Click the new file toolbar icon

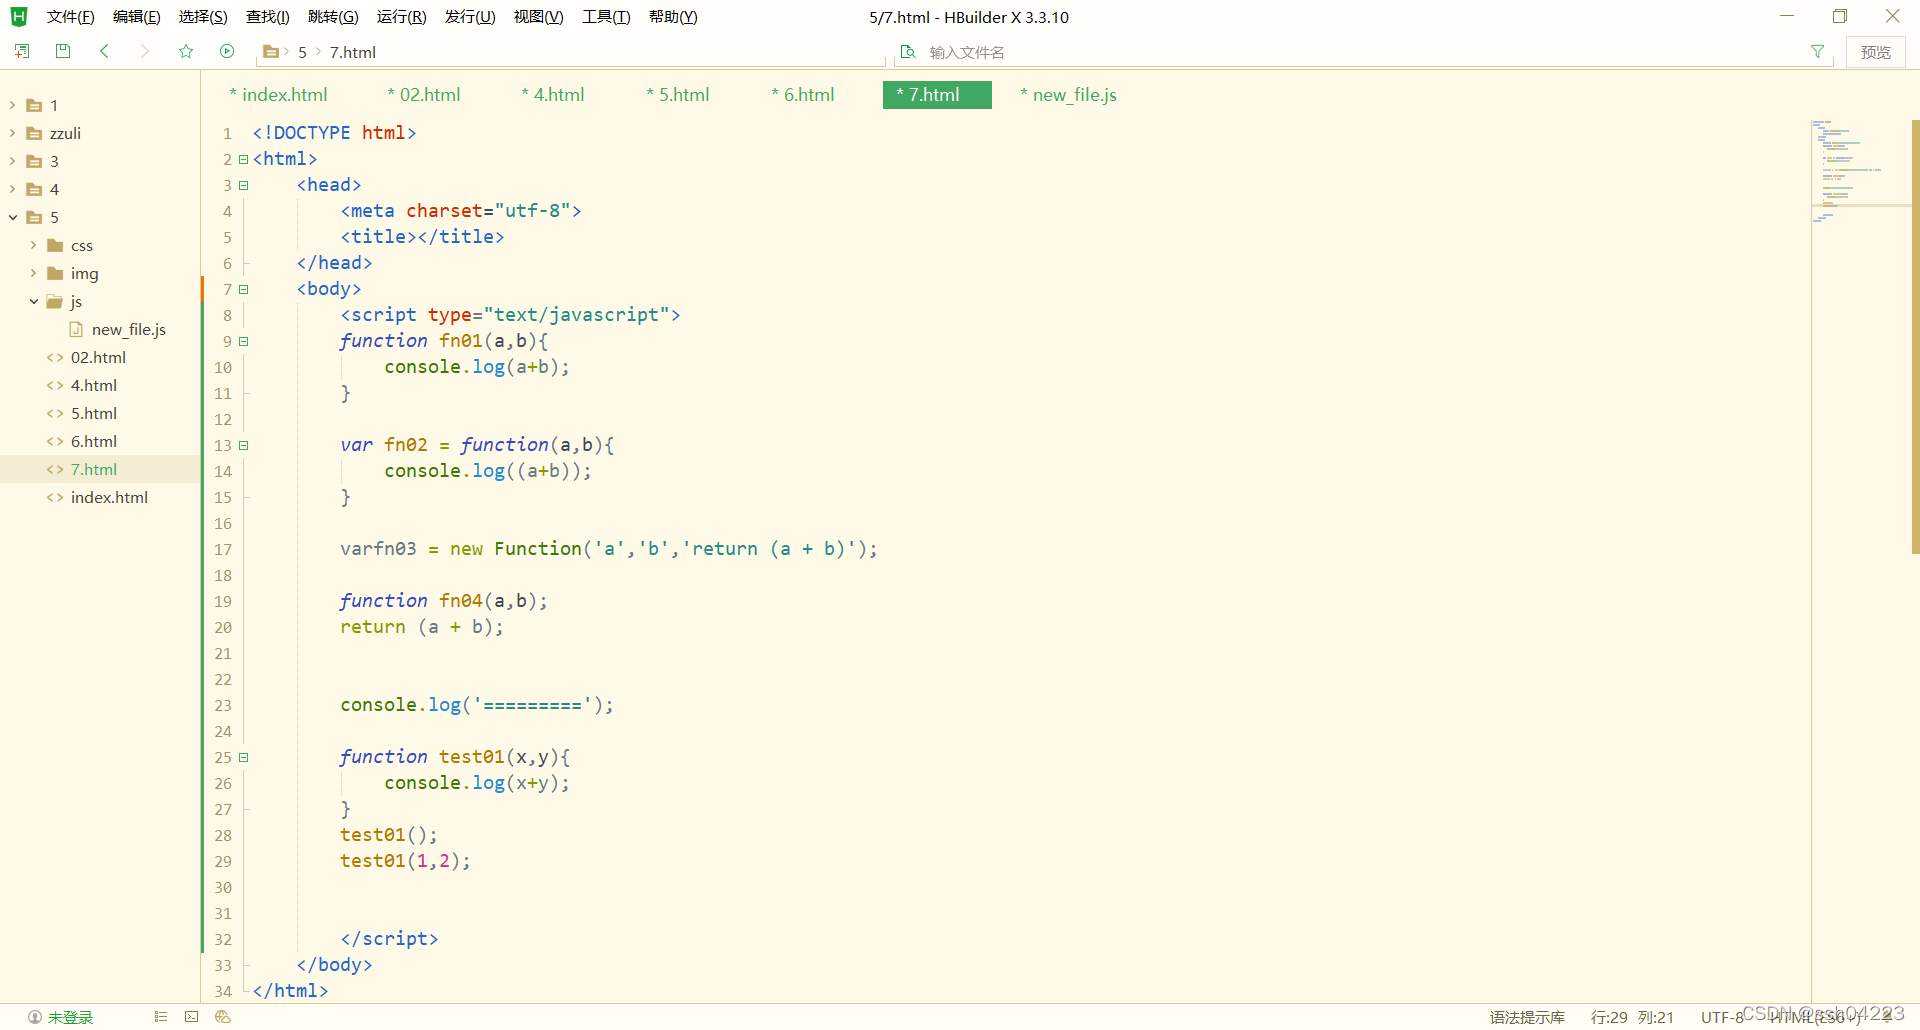(x=22, y=51)
